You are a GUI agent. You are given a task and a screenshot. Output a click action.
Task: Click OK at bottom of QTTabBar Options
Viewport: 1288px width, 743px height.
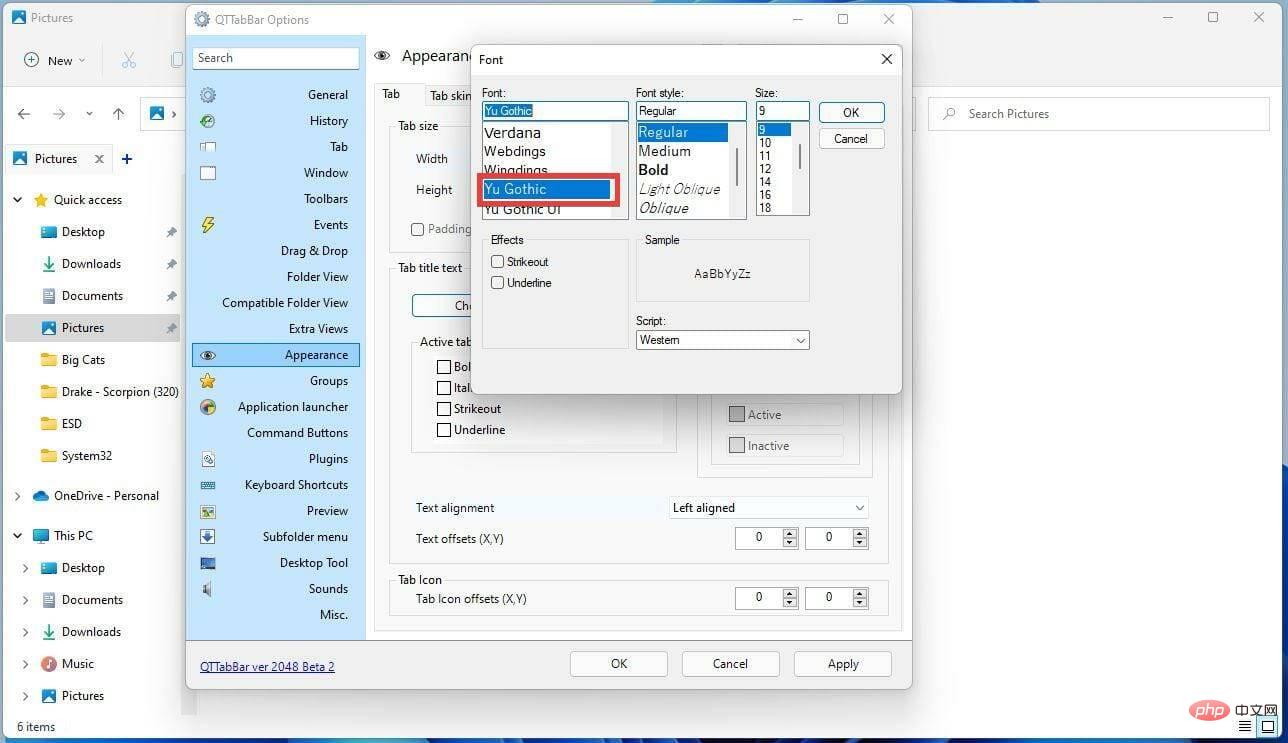click(619, 664)
